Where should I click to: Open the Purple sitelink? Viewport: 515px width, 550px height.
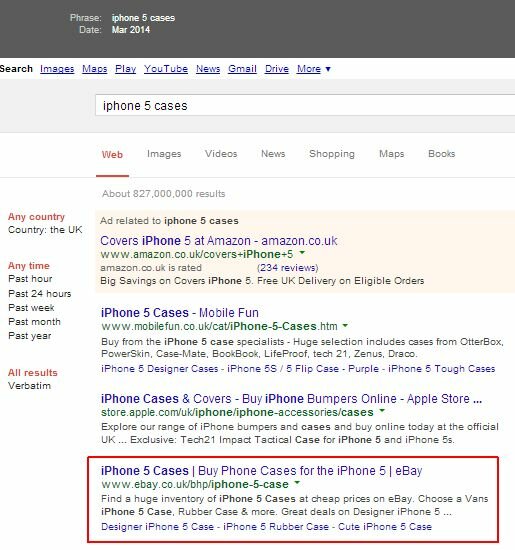pyautogui.click(x=363, y=369)
